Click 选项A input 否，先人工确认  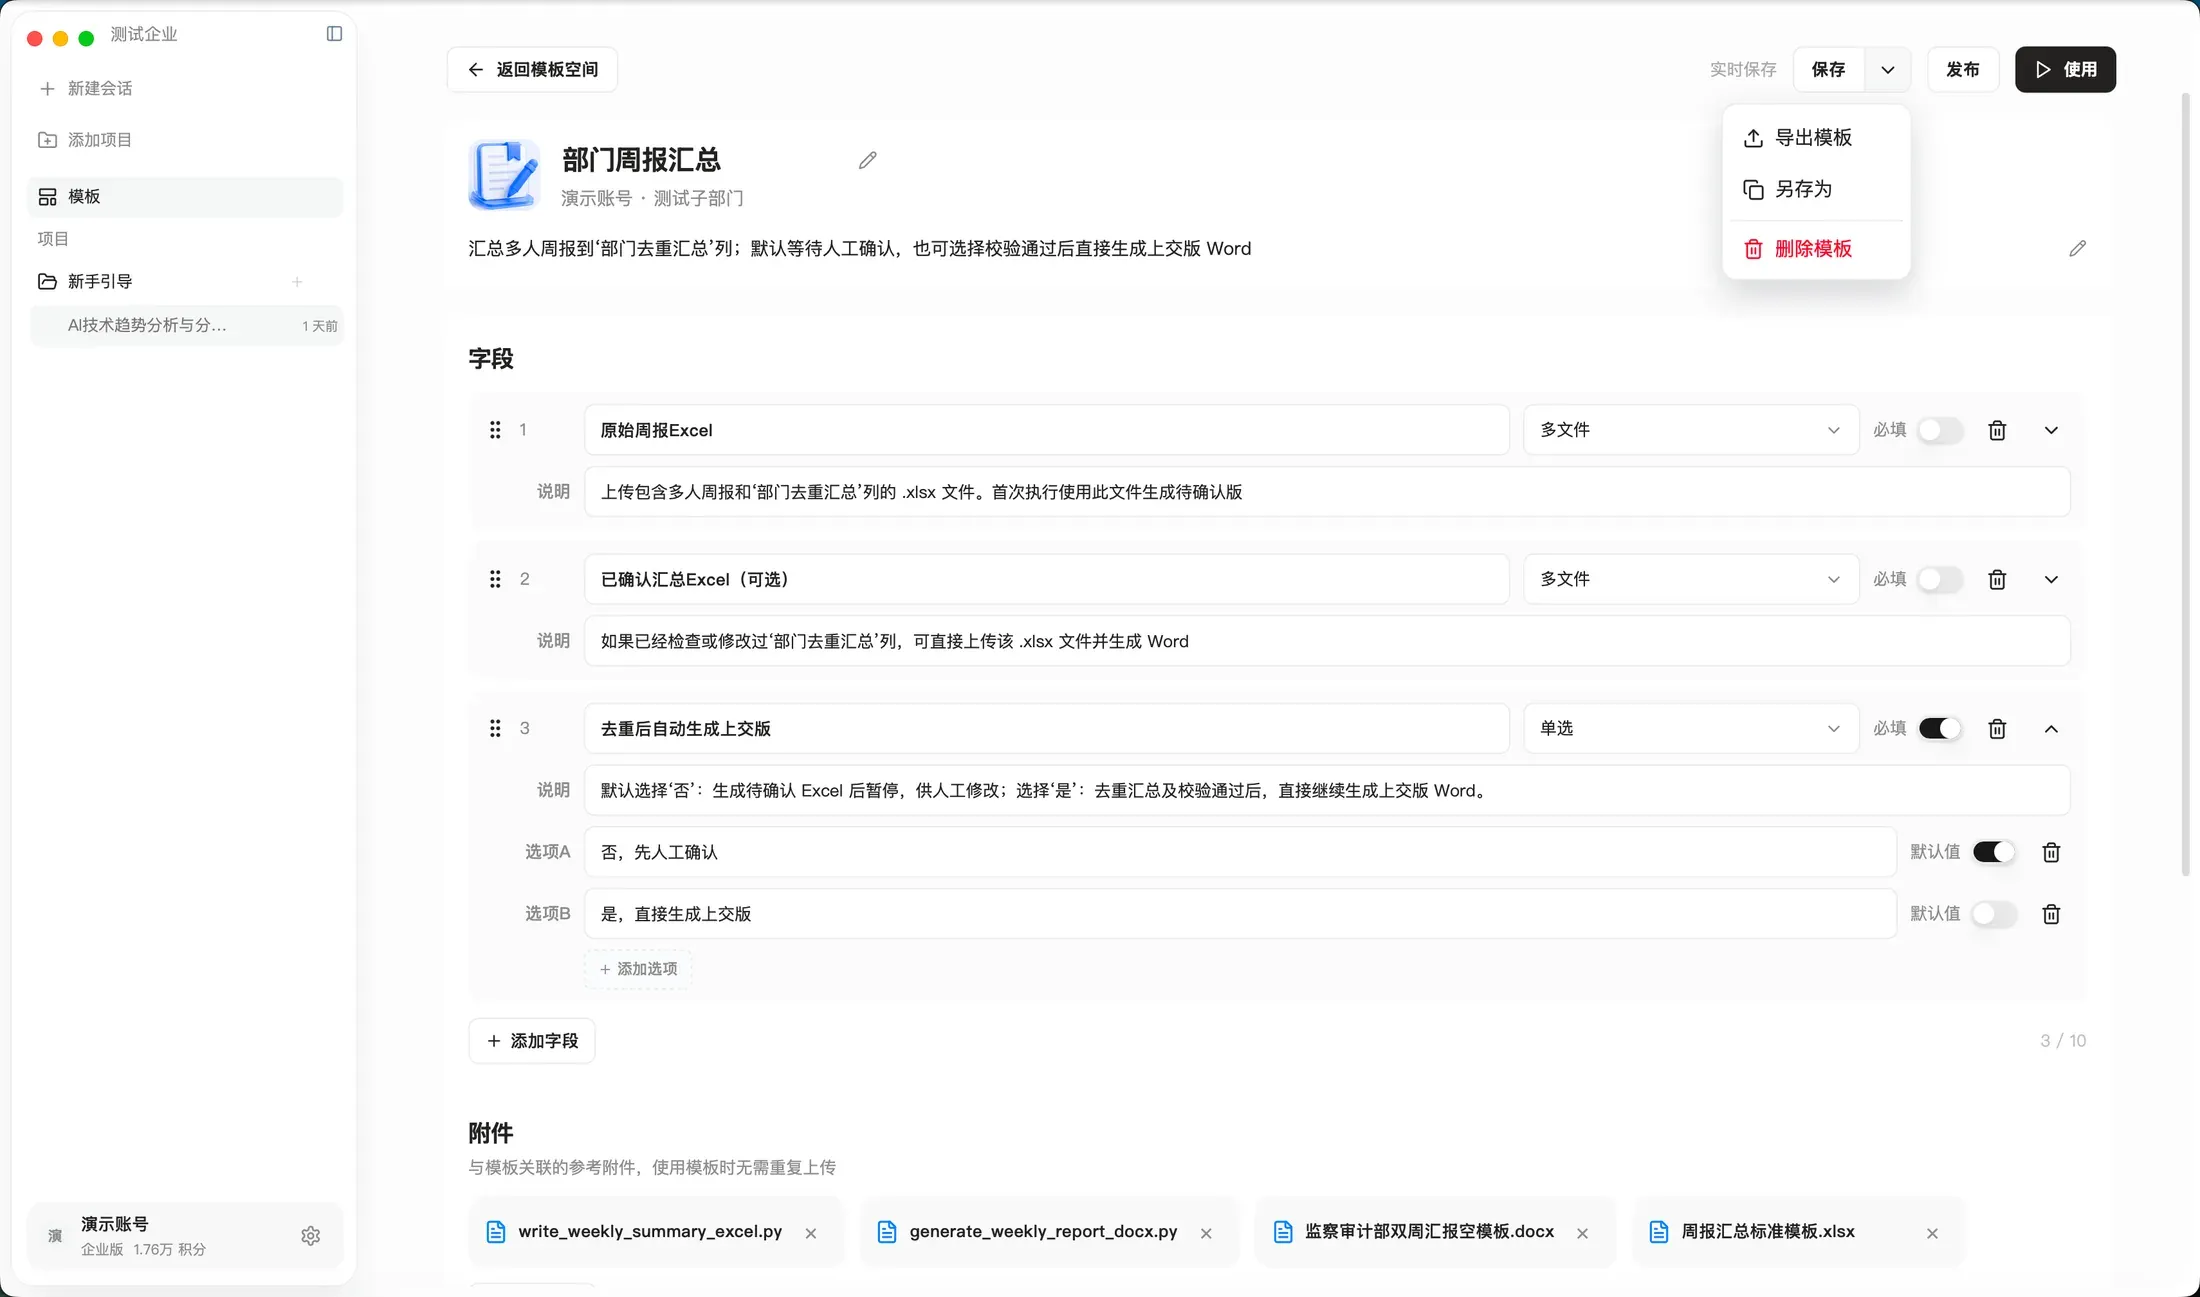[1240, 852]
